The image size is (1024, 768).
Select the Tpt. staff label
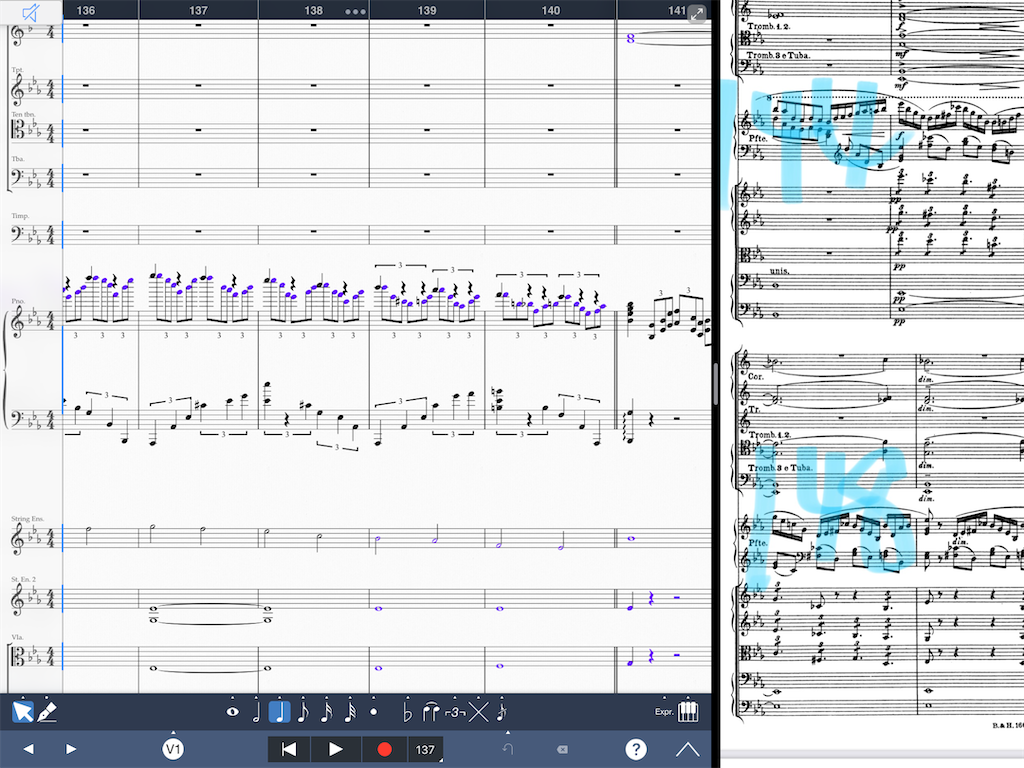(17, 69)
